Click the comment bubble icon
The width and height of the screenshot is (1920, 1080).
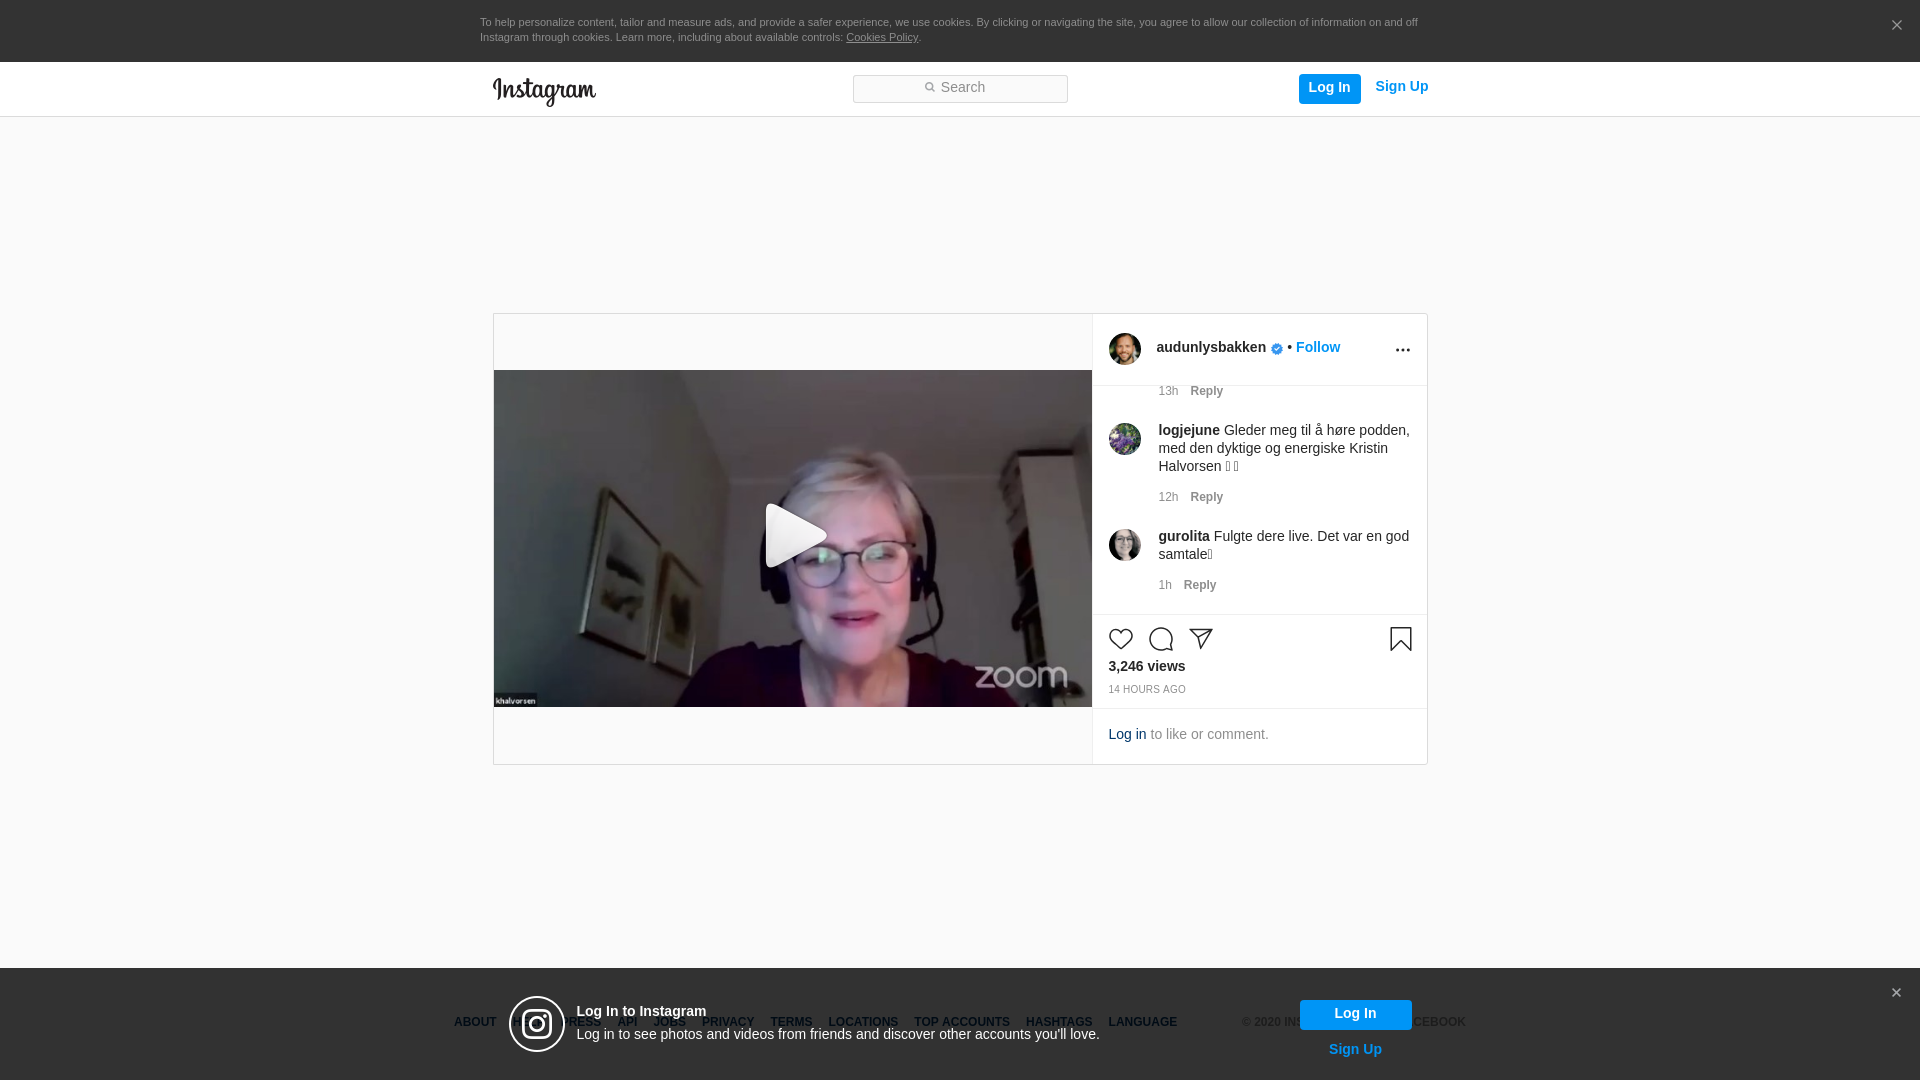tap(1161, 639)
